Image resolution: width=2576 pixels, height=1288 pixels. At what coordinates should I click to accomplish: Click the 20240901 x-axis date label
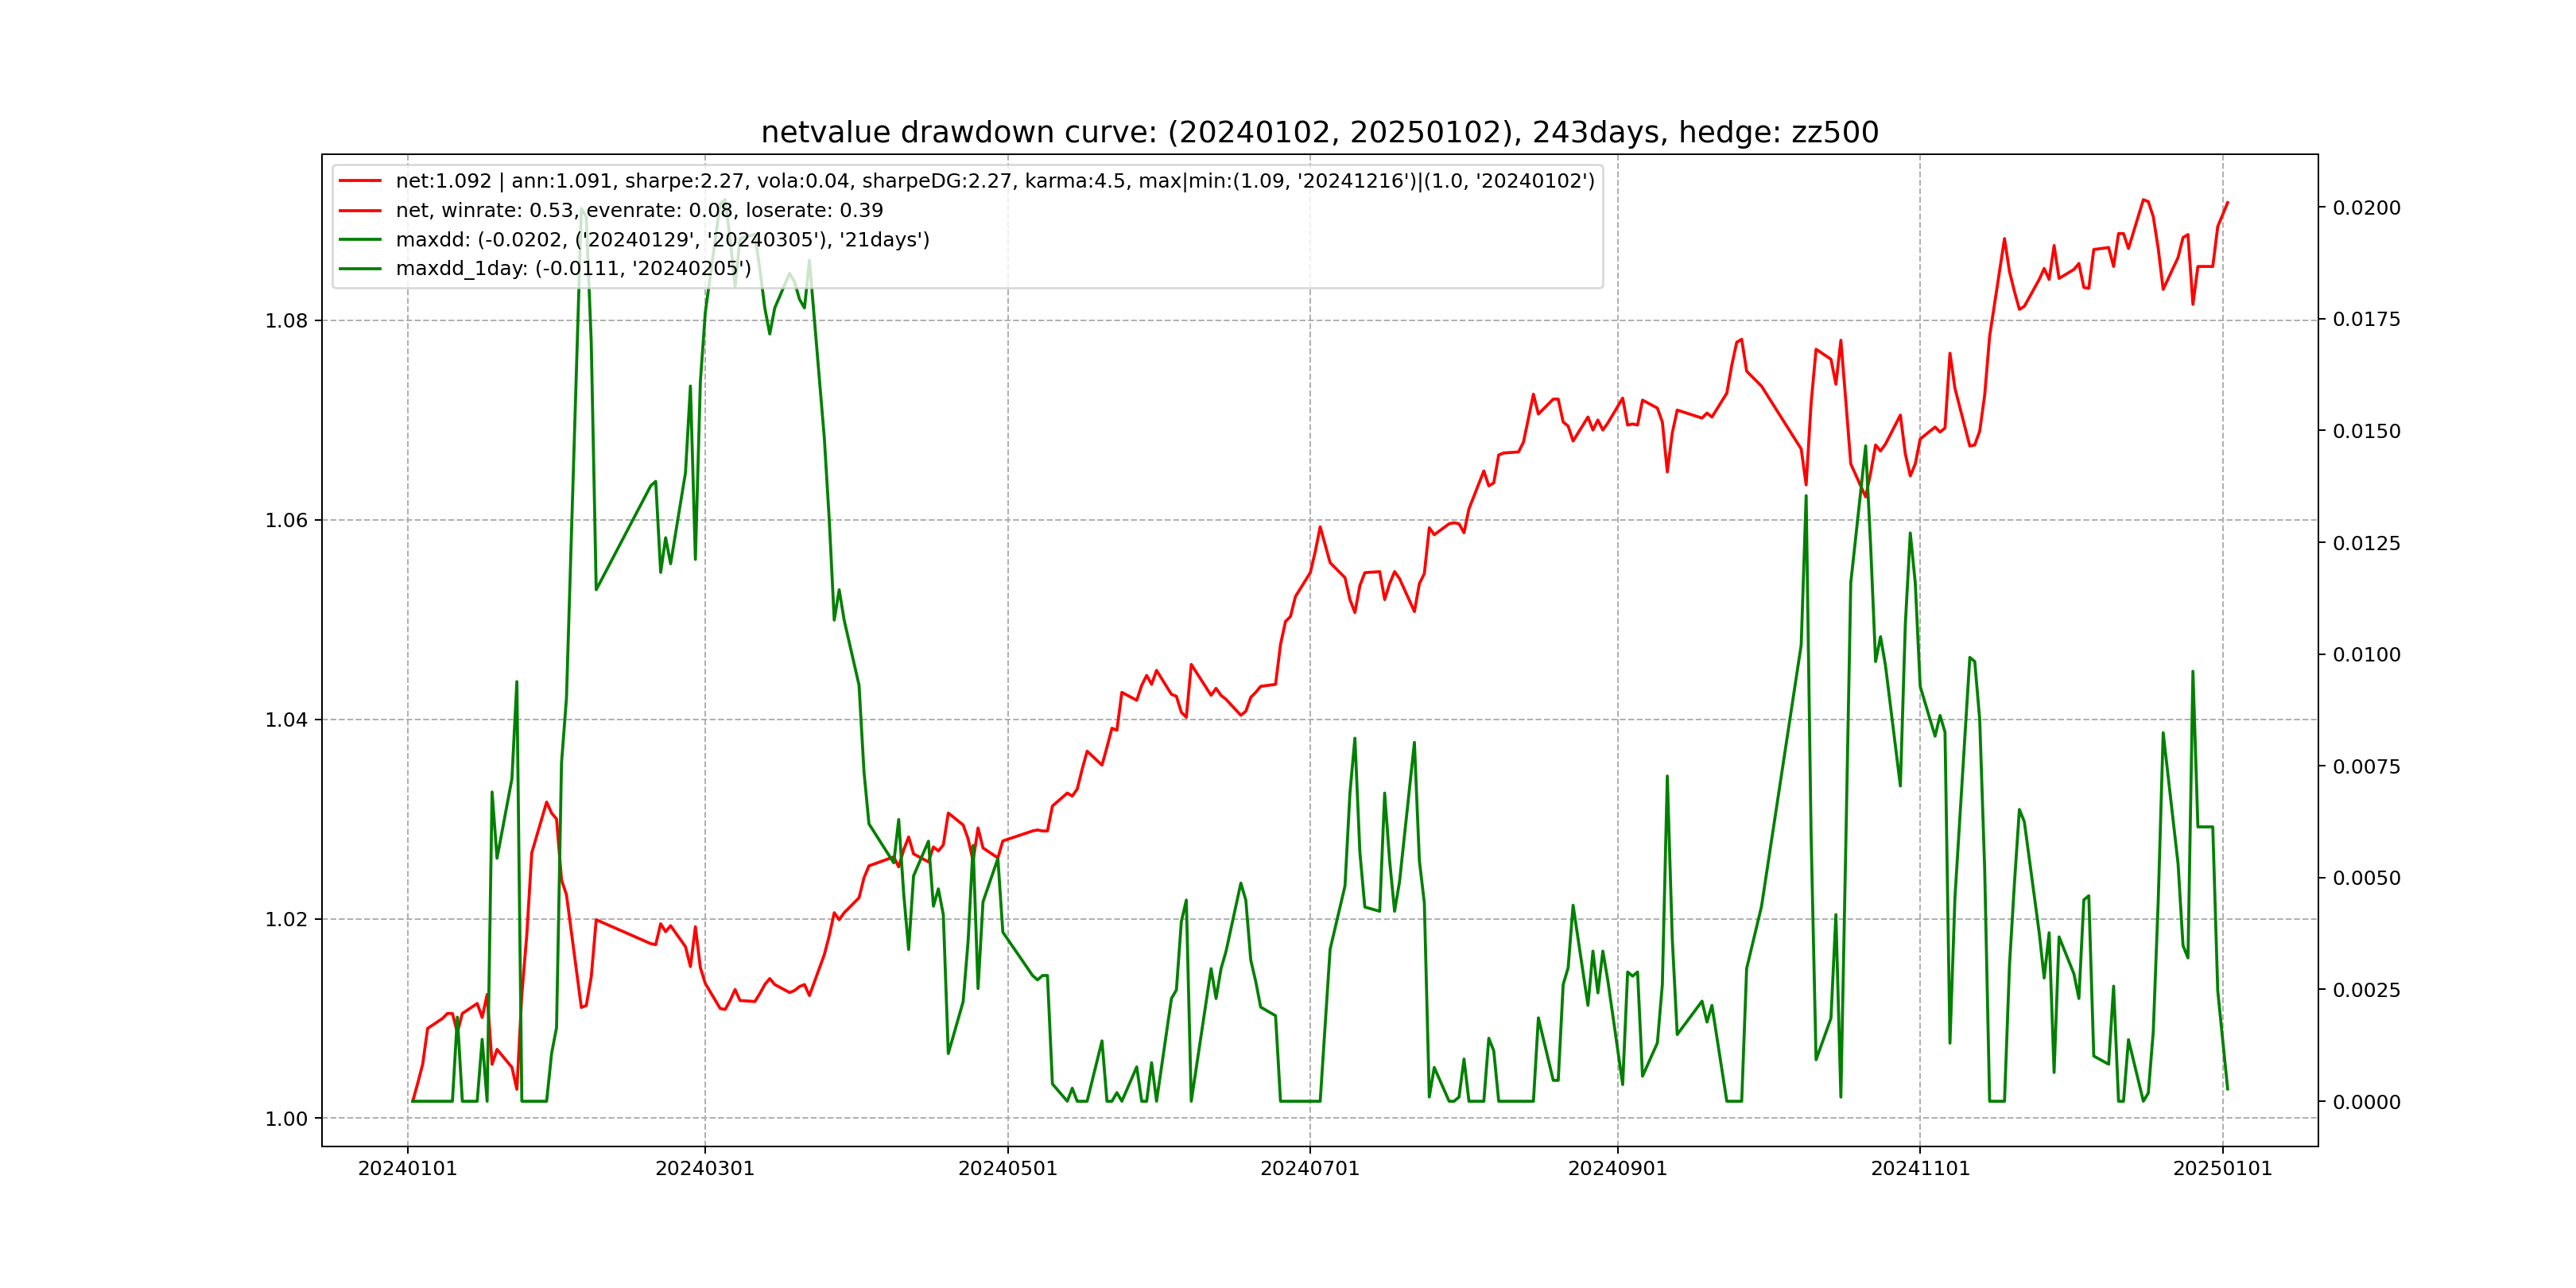pos(1618,1169)
